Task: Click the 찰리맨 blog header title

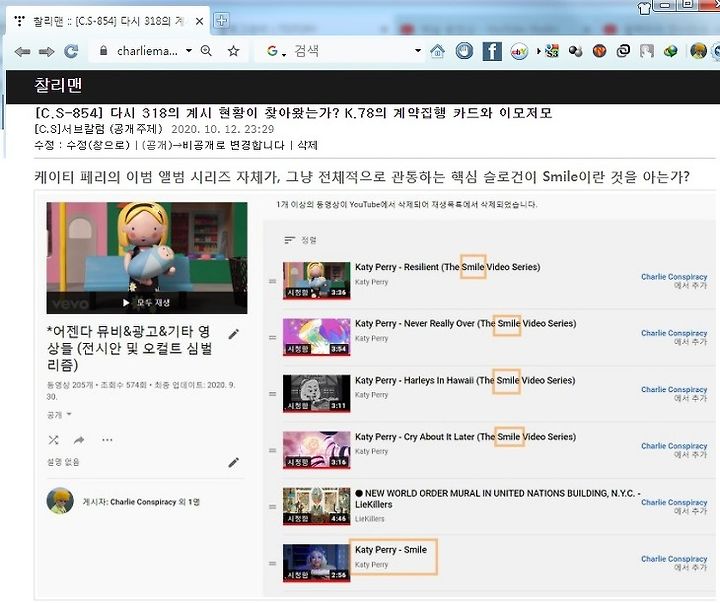Action: (x=58, y=85)
